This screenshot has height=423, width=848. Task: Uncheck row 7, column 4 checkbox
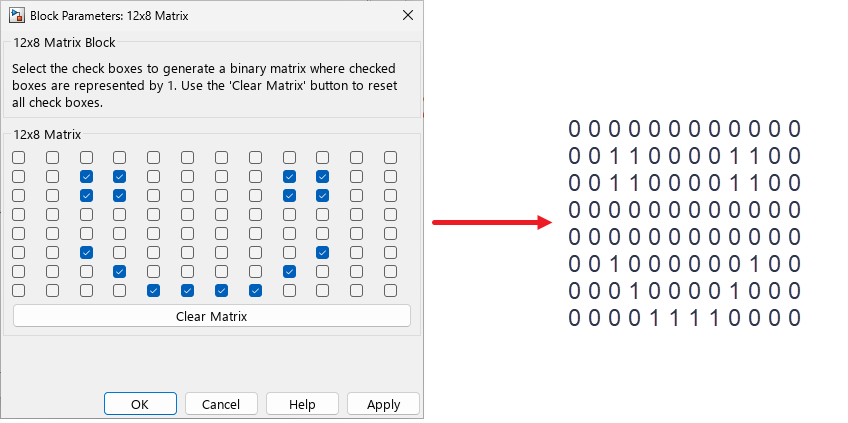click(x=120, y=271)
